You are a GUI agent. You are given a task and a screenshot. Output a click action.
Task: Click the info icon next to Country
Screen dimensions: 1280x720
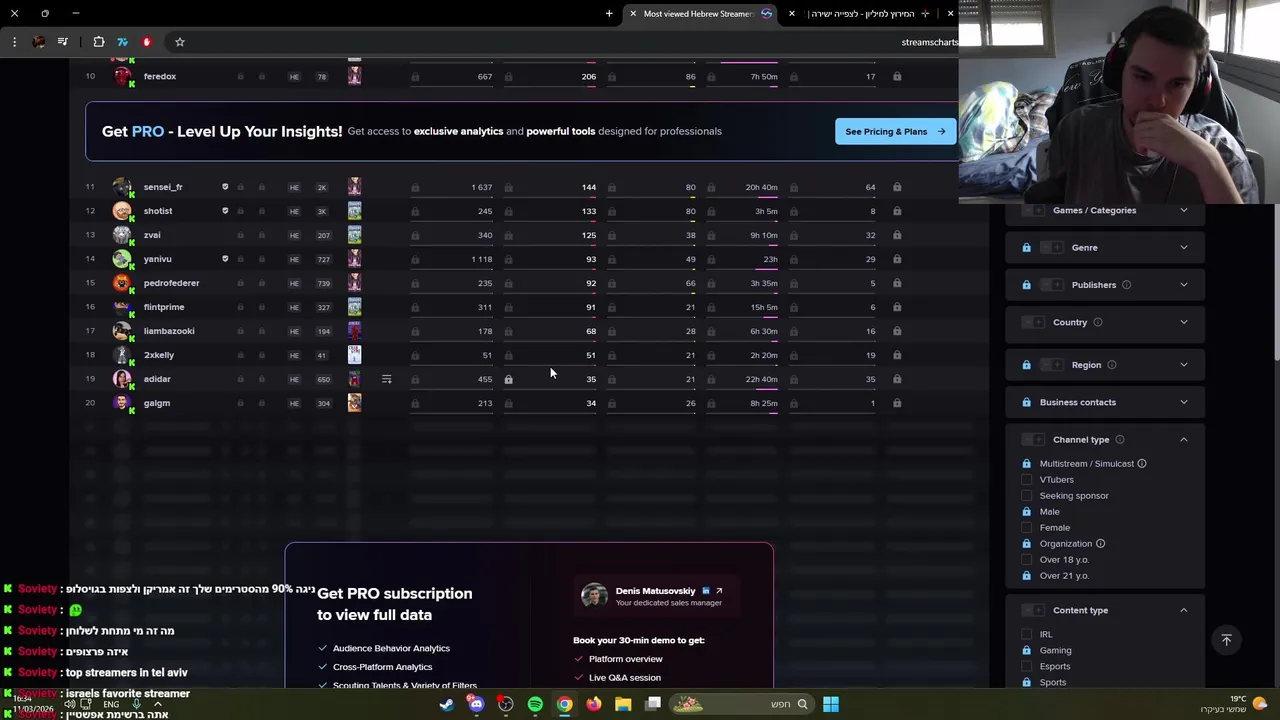1098,322
